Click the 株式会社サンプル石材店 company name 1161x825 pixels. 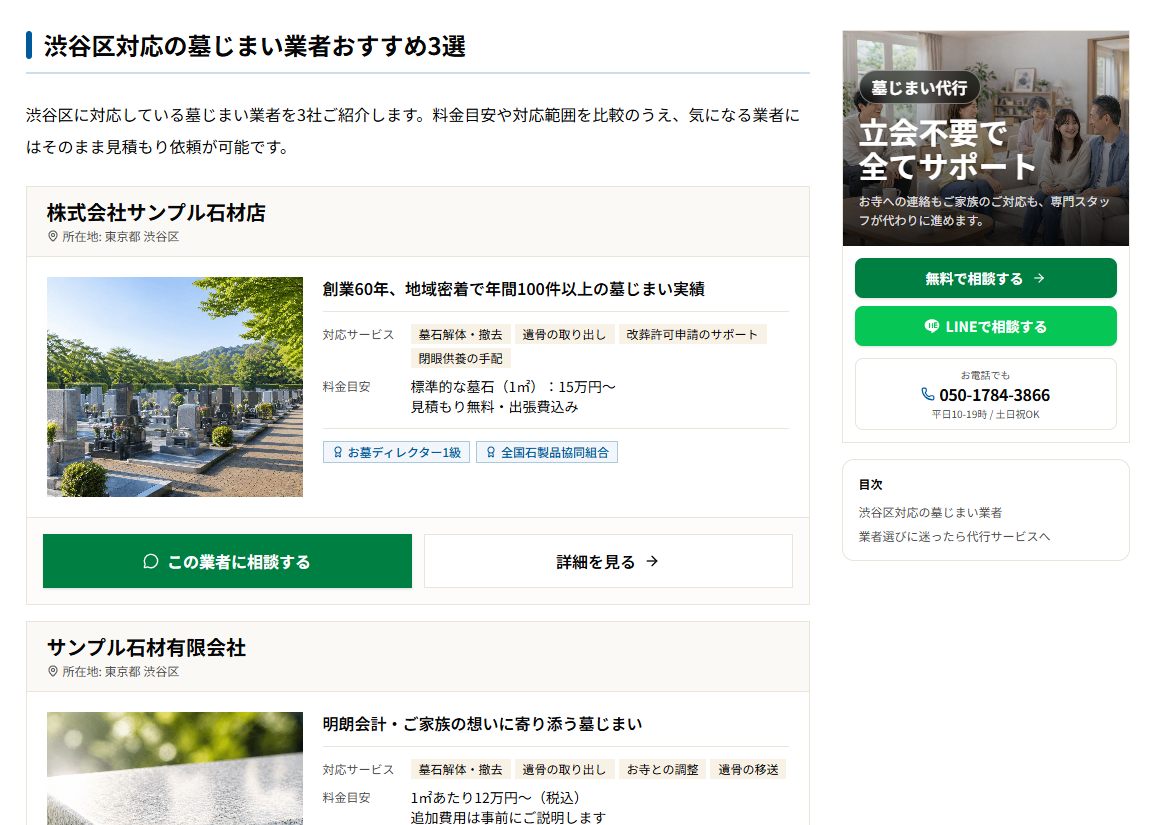tap(156, 213)
